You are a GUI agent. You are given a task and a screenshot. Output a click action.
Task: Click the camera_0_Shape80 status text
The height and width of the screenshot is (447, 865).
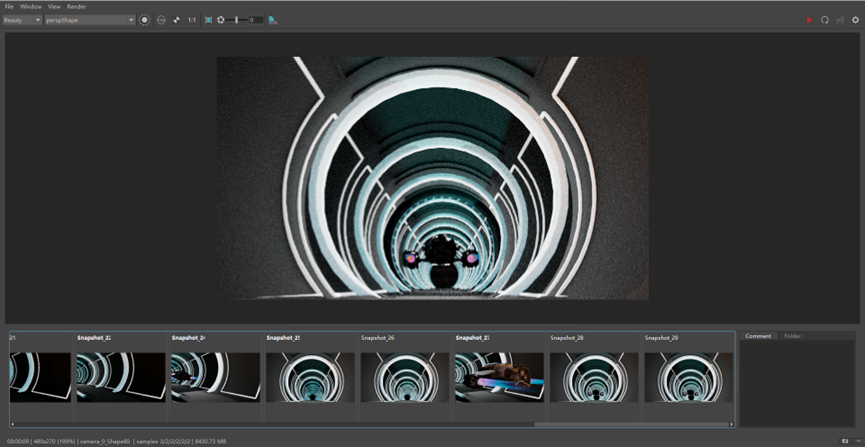click(105, 441)
